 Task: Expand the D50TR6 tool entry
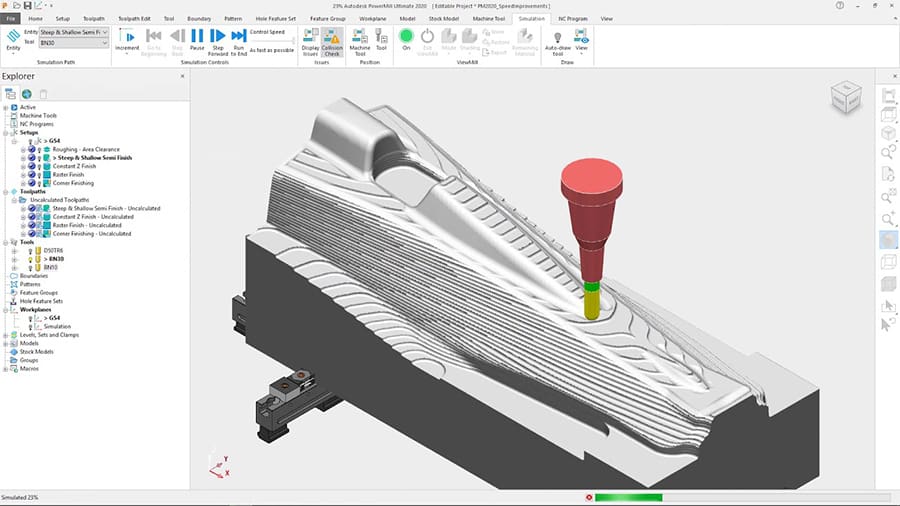(x=14, y=251)
